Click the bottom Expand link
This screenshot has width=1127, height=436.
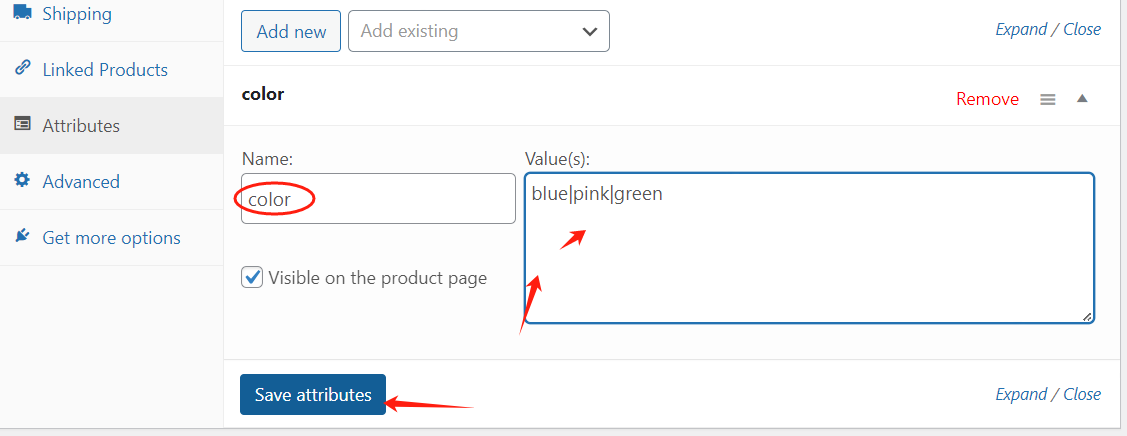pyautogui.click(x=1019, y=394)
